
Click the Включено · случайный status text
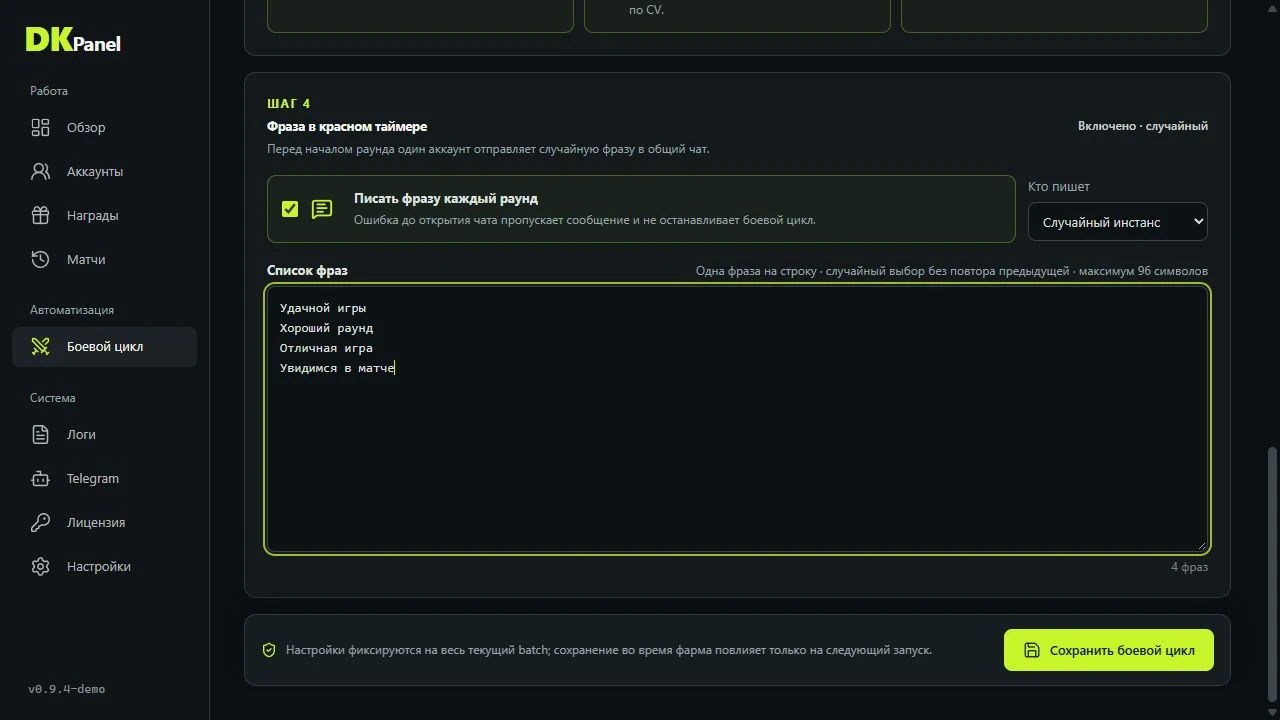click(x=1143, y=126)
